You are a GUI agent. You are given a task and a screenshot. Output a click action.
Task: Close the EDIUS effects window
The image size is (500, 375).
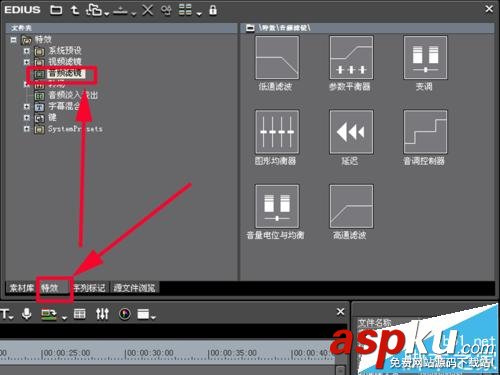489,9
